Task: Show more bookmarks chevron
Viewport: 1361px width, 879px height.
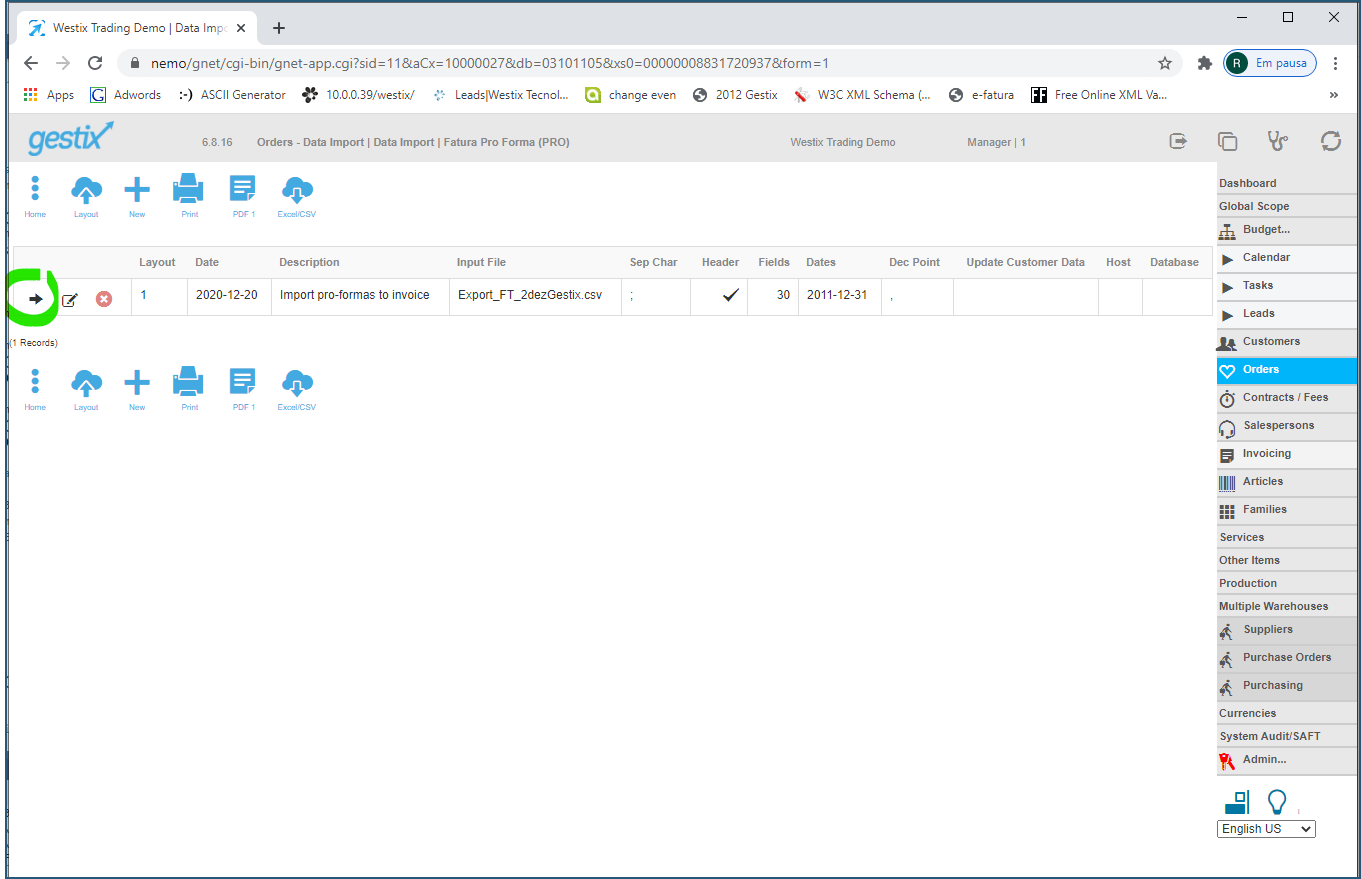Action: click(x=1333, y=95)
